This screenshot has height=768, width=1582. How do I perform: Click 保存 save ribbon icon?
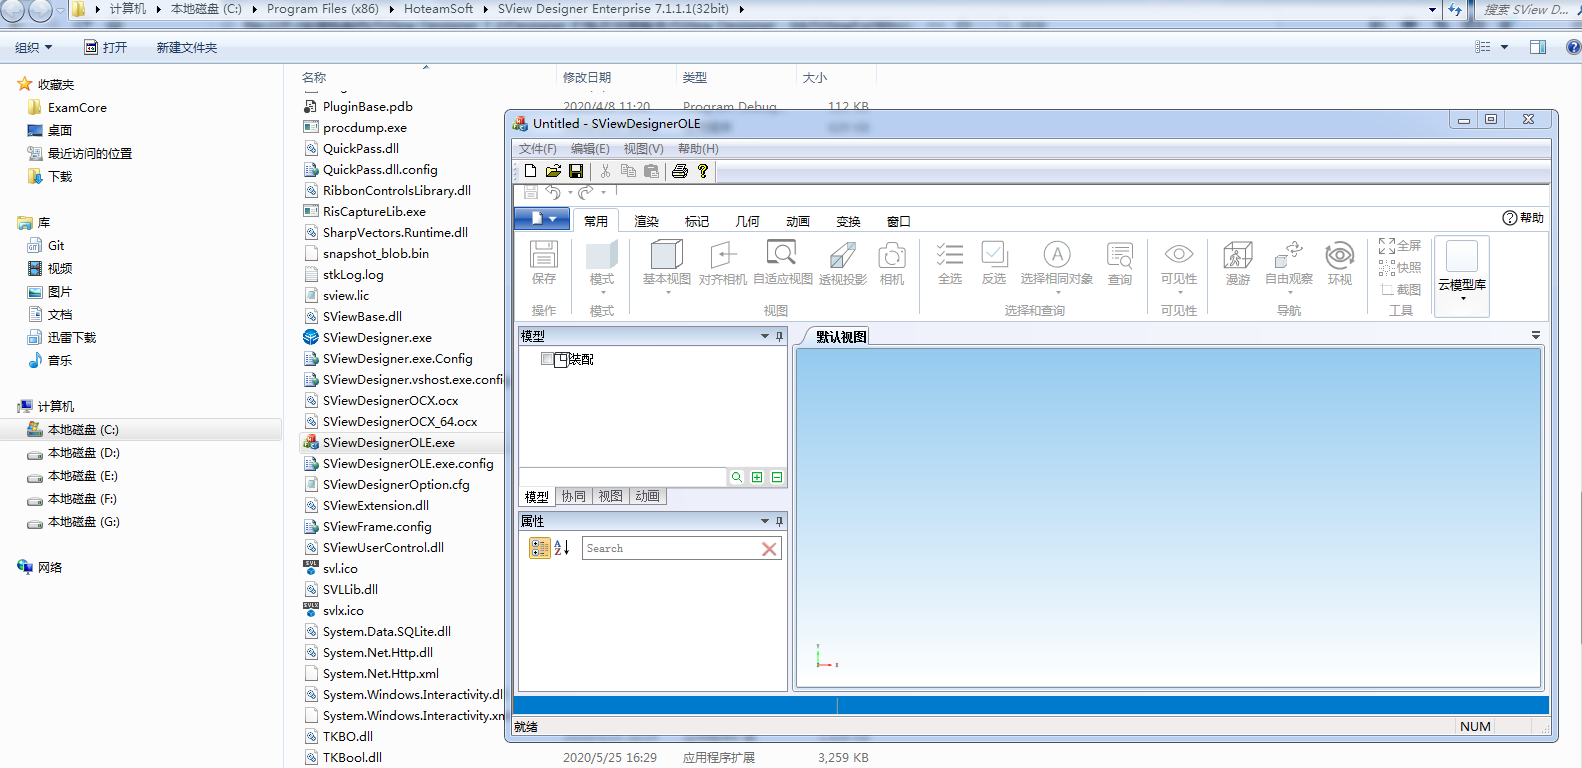(x=544, y=263)
